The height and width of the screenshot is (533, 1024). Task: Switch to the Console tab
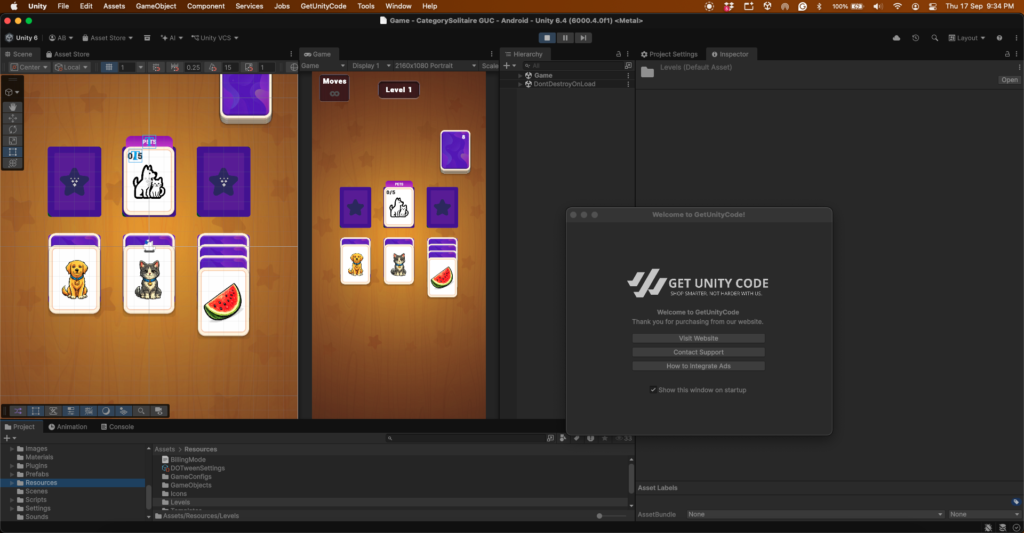[x=118, y=427]
